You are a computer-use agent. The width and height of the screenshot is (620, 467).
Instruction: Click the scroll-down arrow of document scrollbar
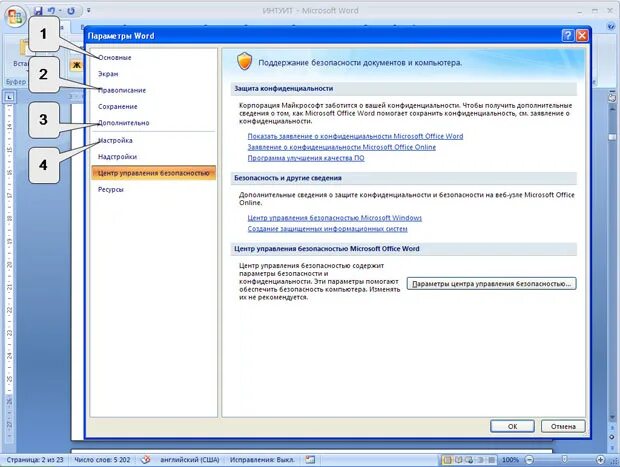pyautogui.click(x=612, y=418)
